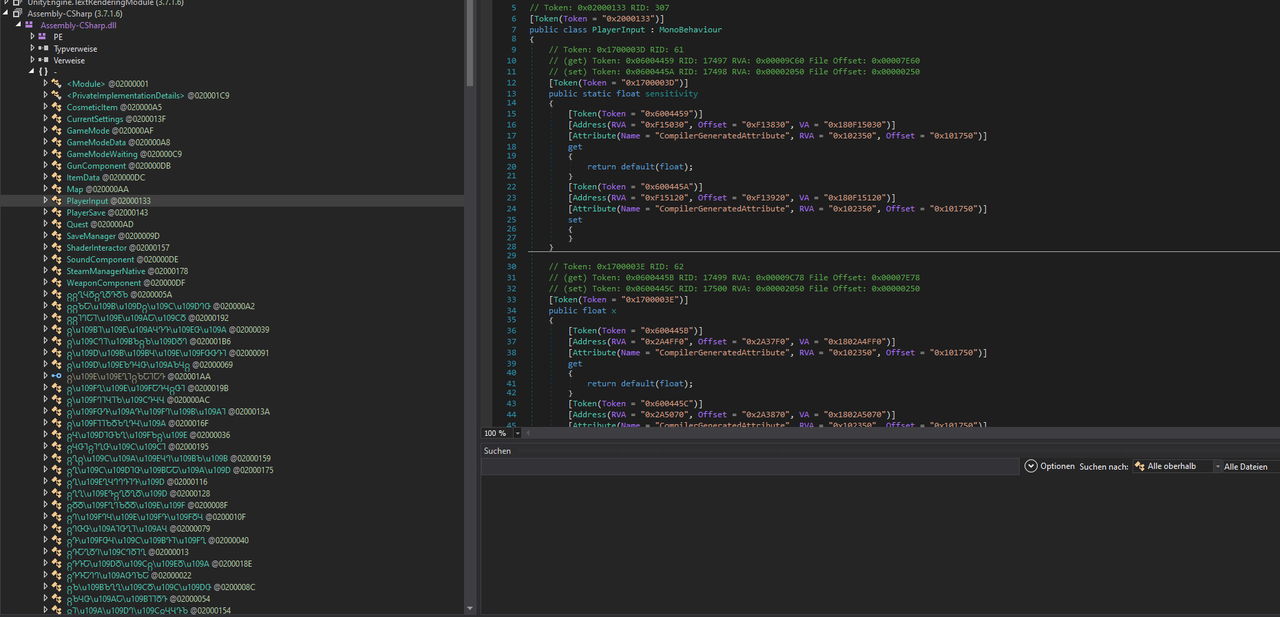Open the 'Alle oberhalb' search type dropdown
1280x617 pixels.
tap(1216, 467)
